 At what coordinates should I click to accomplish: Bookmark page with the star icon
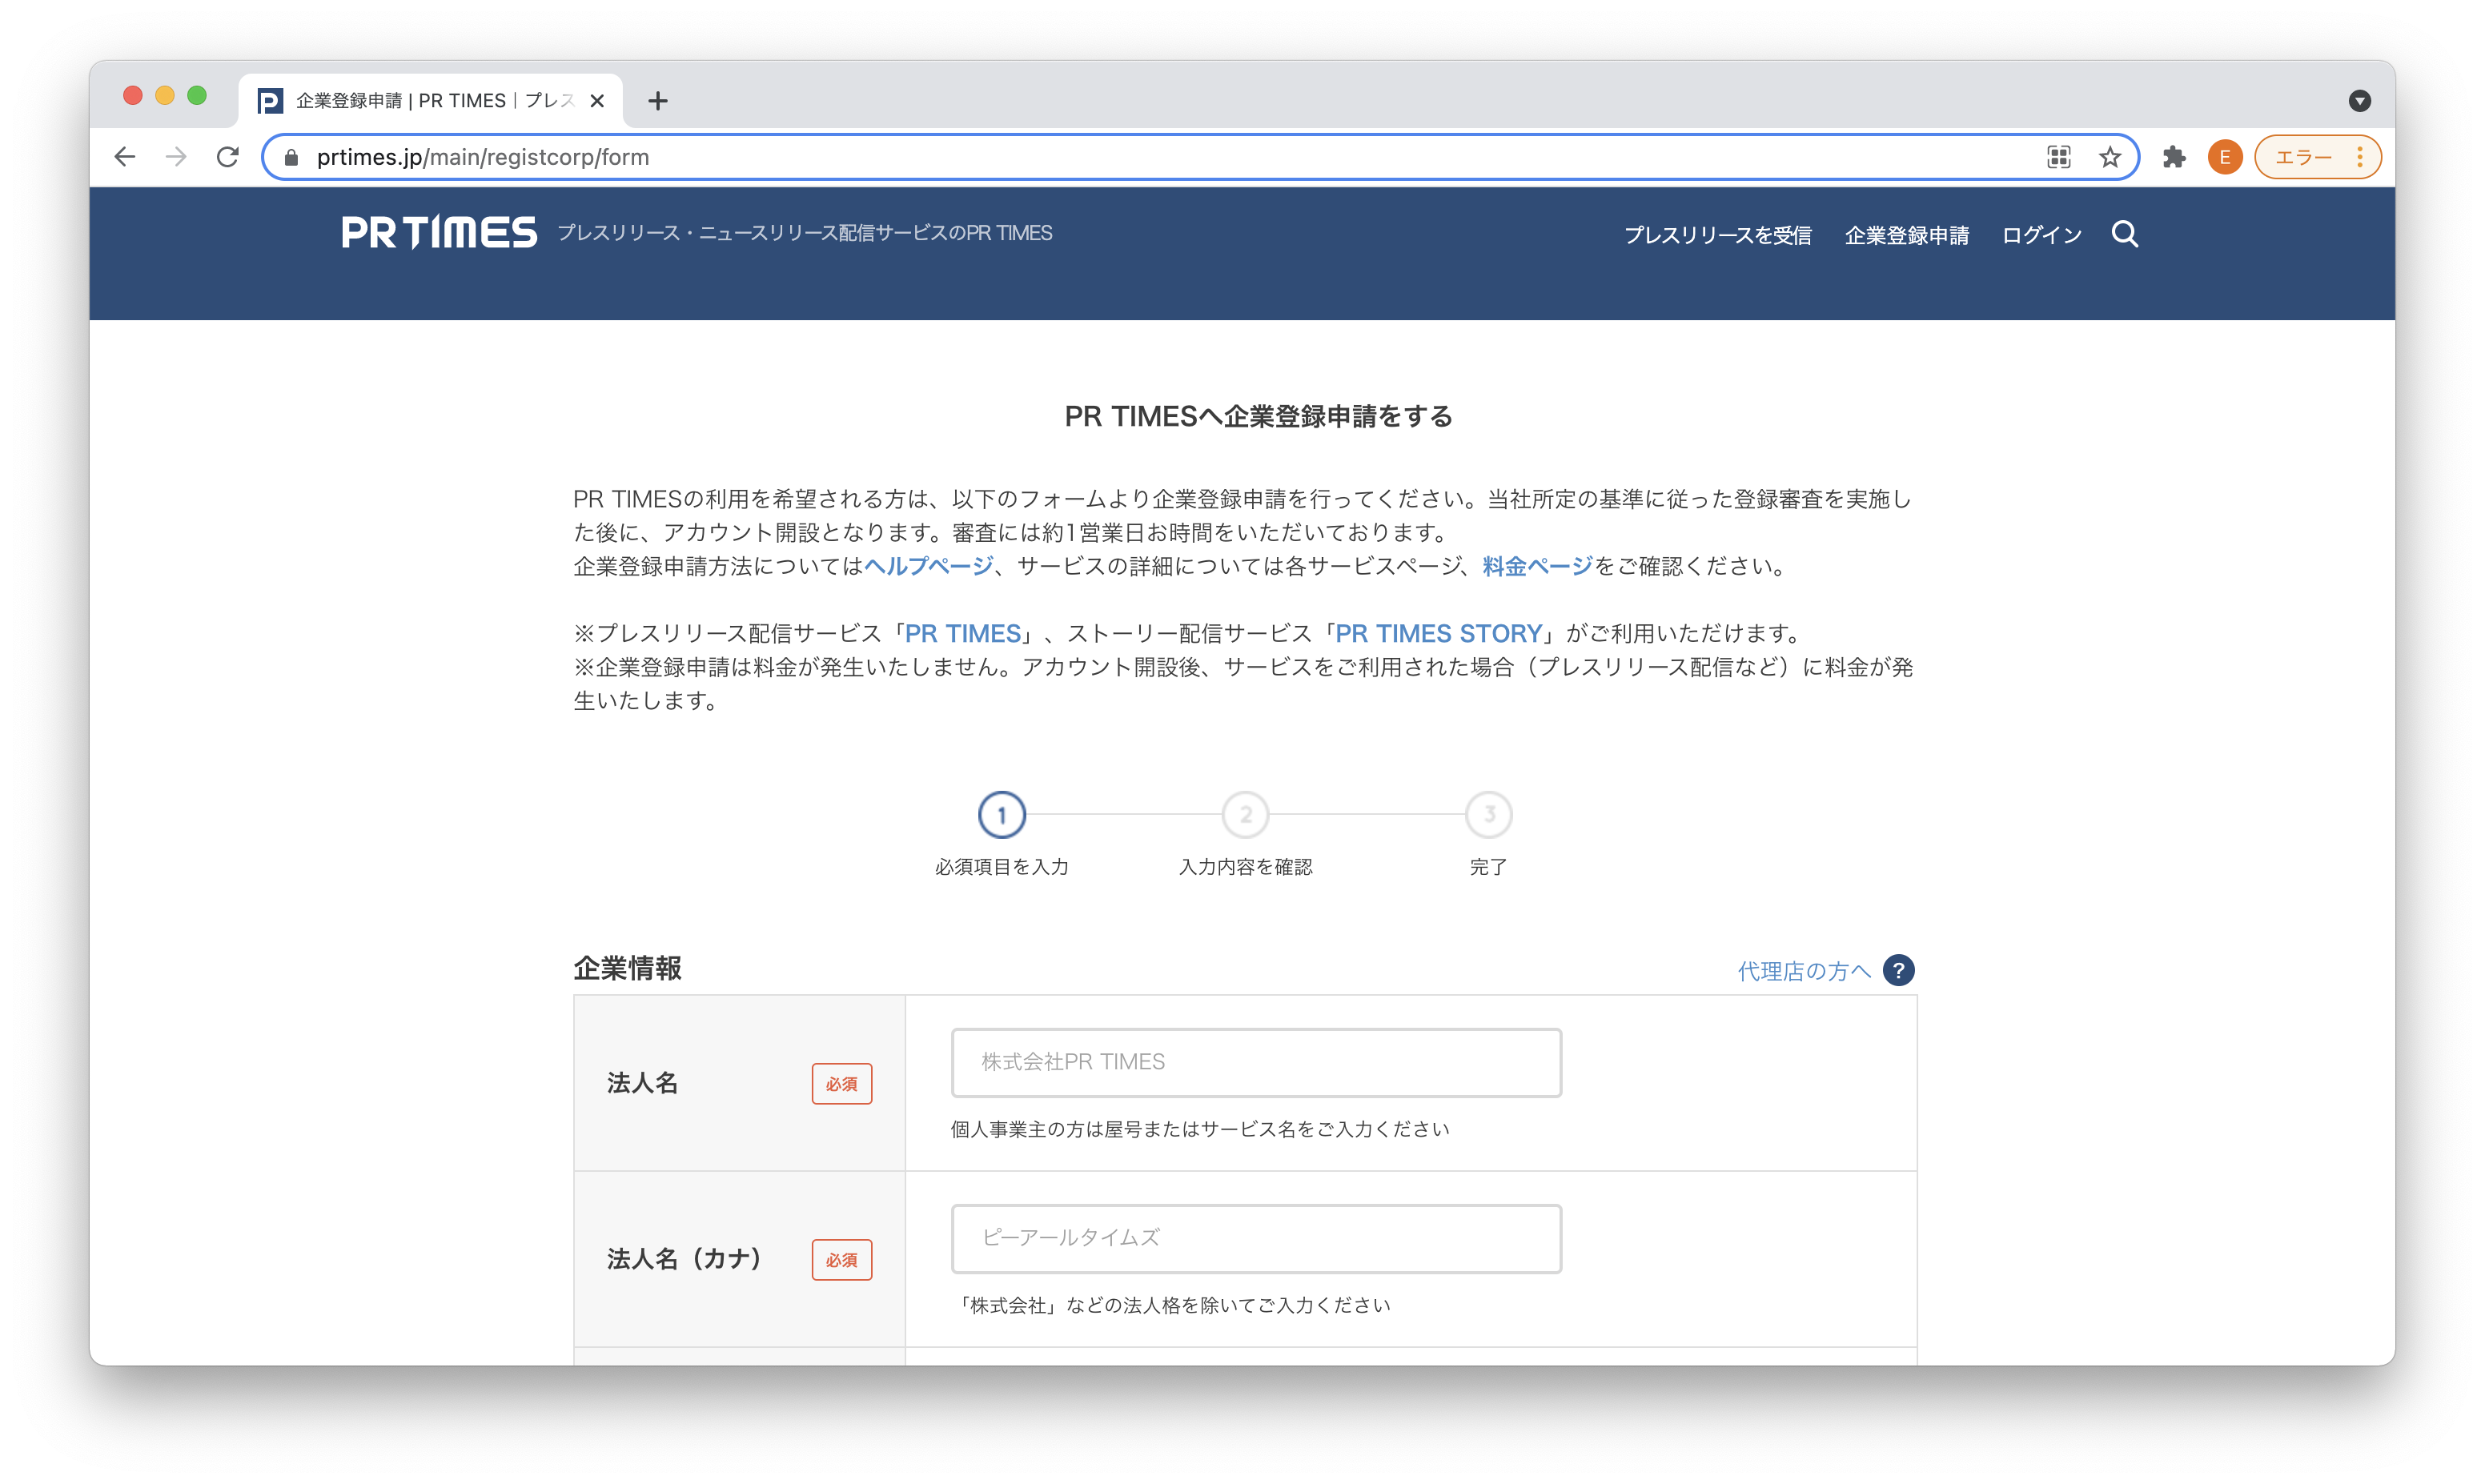2109,157
